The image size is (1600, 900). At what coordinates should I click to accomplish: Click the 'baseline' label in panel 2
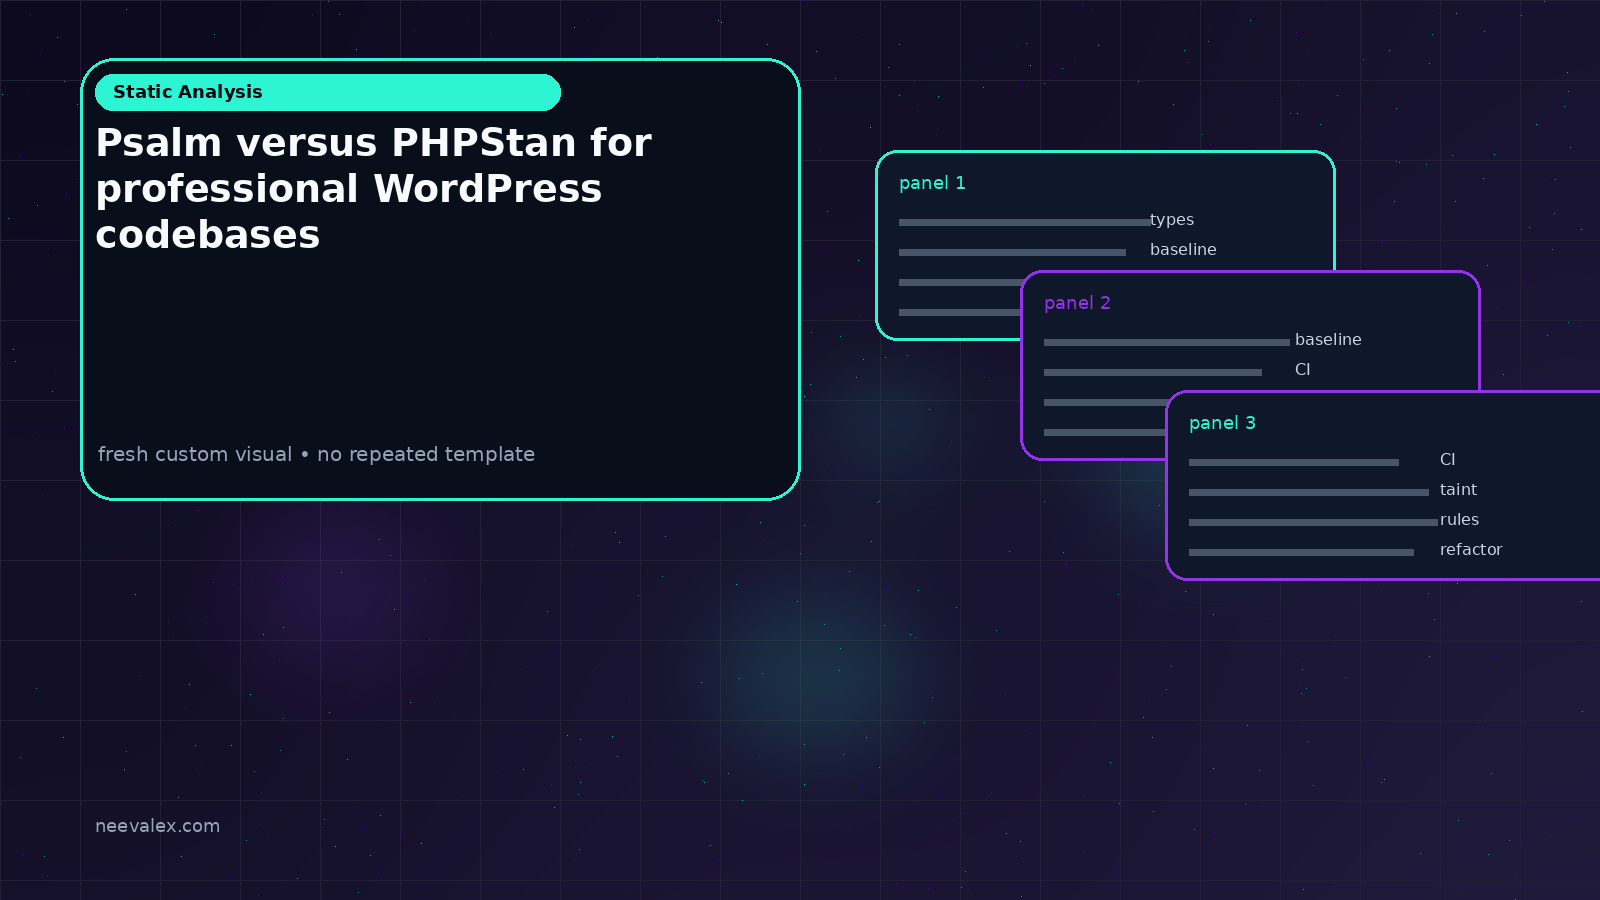tap(1328, 340)
